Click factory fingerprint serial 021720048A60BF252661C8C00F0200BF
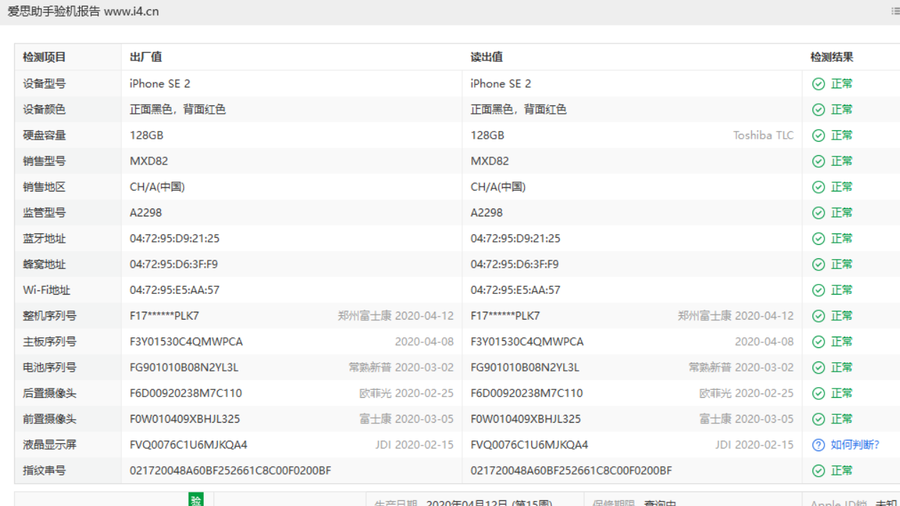The height and width of the screenshot is (506, 900). (230, 471)
